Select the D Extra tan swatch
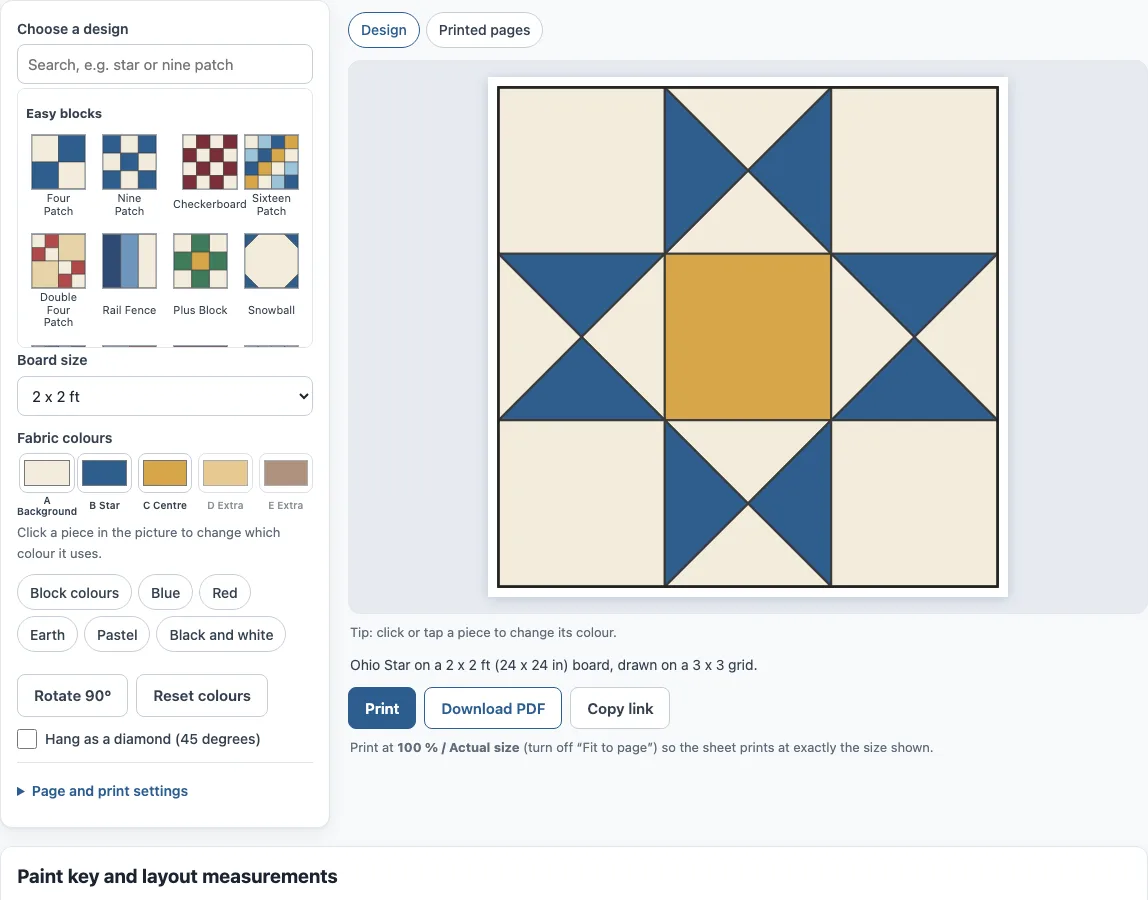The width and height of the screenshot is (1148, 900). (225, 473)
